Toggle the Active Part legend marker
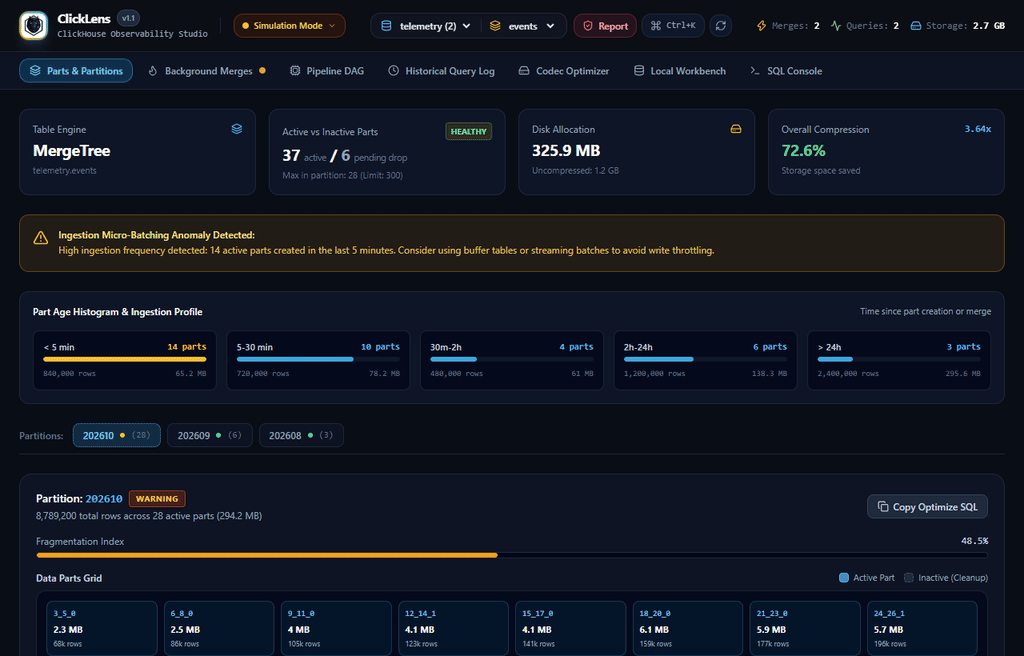The width and height of the screenshot is (1024, 656). [844, 578]
